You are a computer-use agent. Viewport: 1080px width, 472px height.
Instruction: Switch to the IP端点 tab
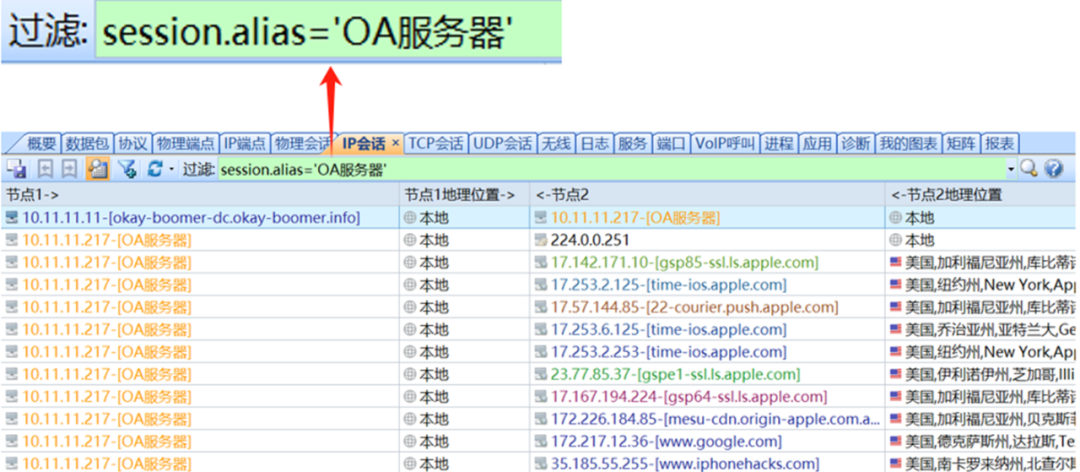[x=245, y=143]
